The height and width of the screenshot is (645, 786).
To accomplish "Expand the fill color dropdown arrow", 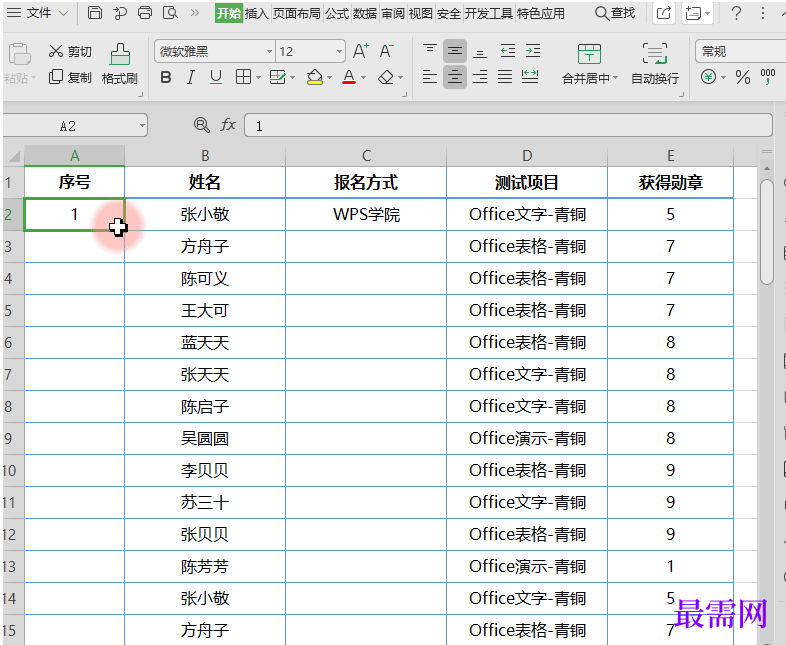I will 329,78.
